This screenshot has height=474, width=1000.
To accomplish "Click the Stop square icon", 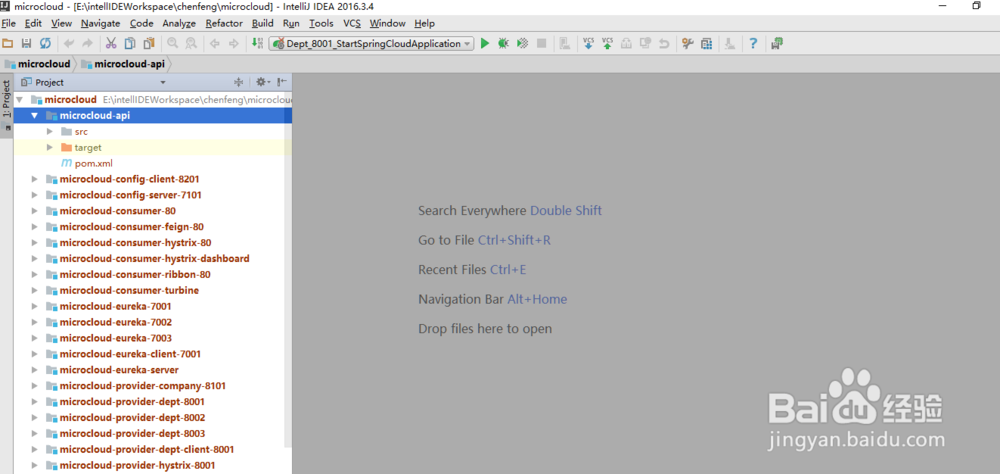I will pyautogui.click(x=541, y=43).
